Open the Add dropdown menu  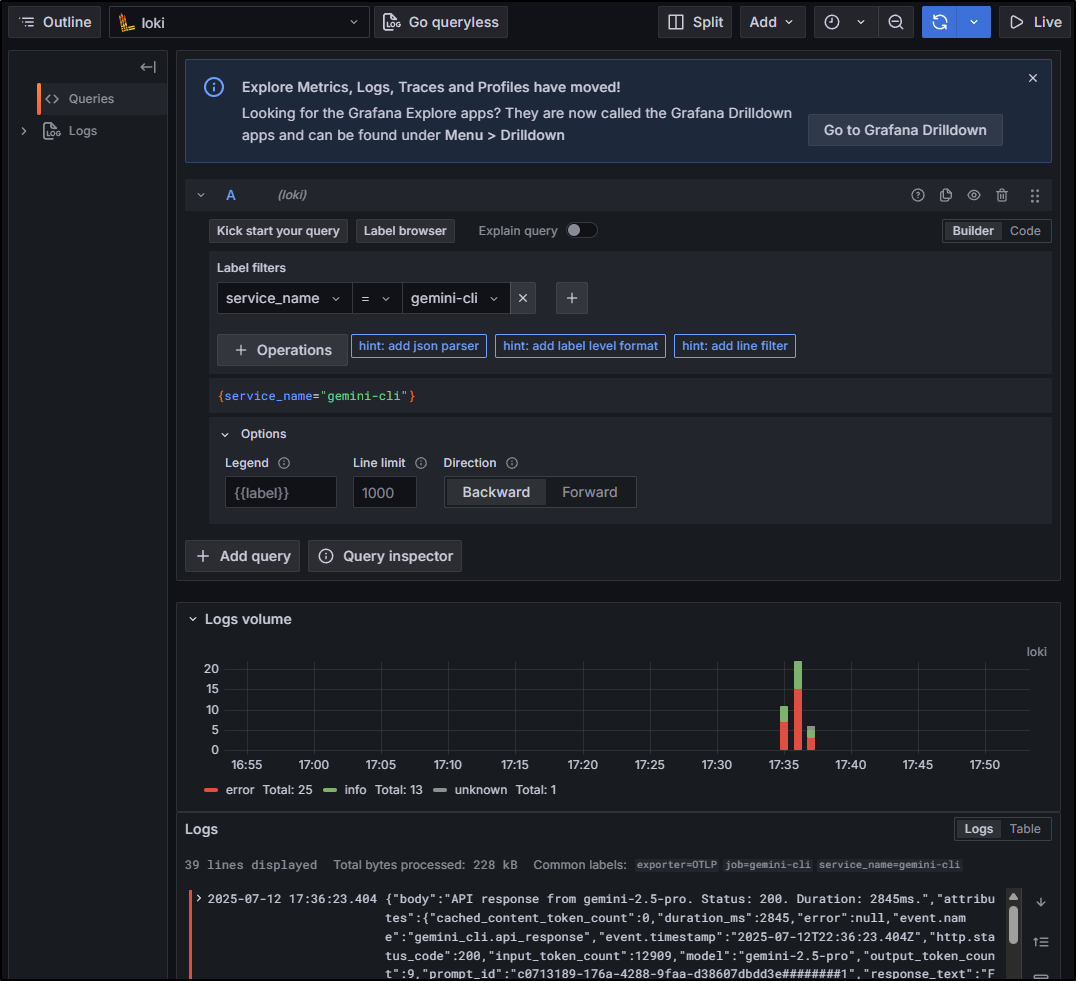(x=772, y=22)
